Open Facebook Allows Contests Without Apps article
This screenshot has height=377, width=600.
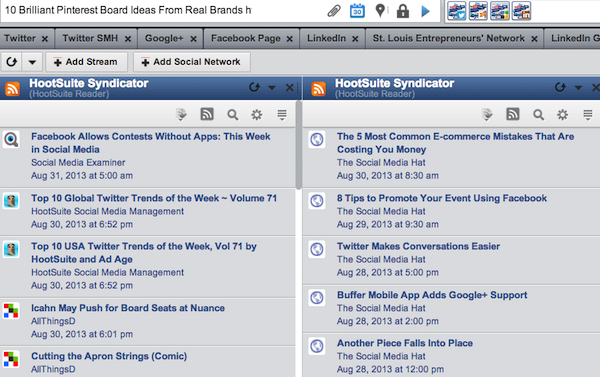(151, 143)
